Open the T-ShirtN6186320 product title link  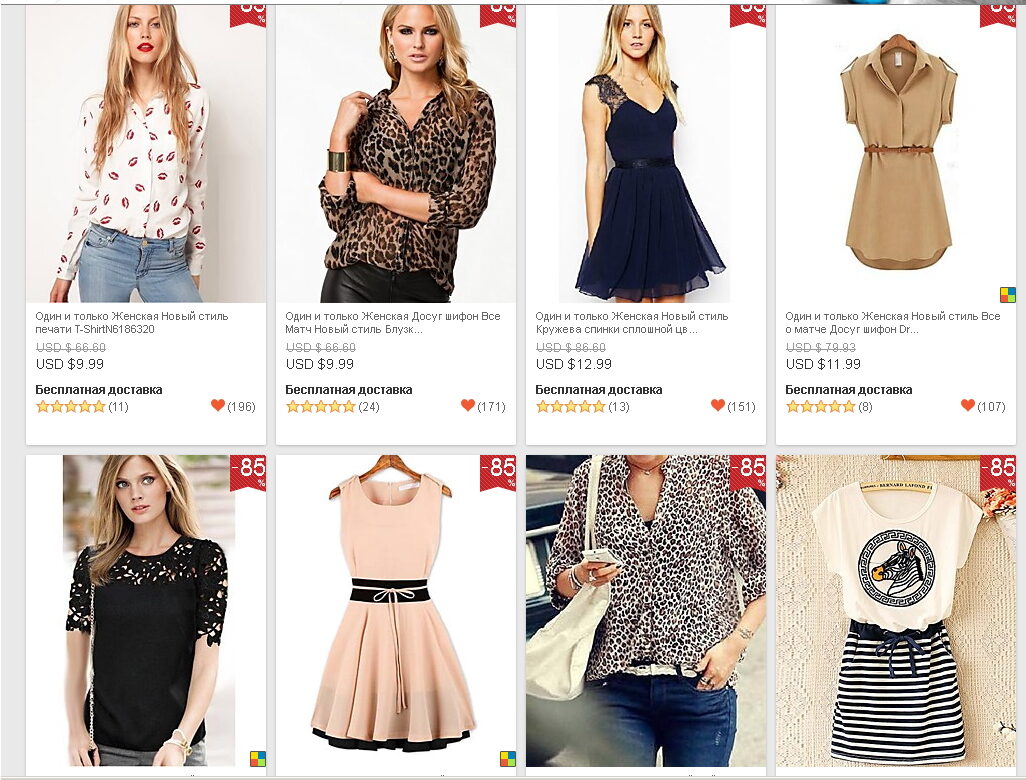131,322
